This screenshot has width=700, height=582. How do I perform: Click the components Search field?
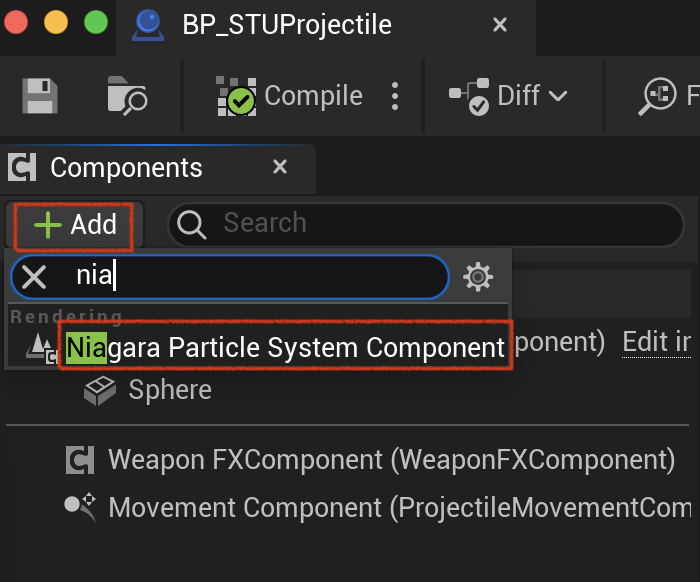[x=426, y=224]
